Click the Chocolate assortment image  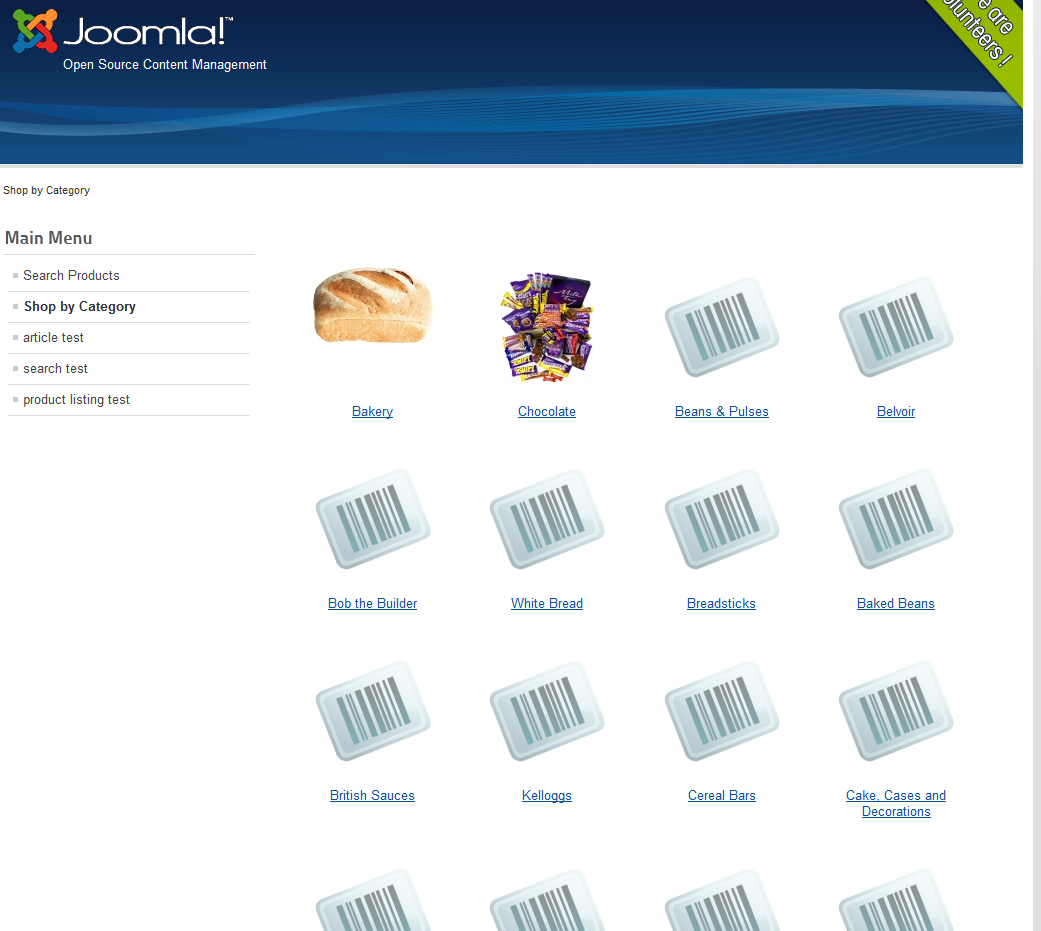point(547,326)
